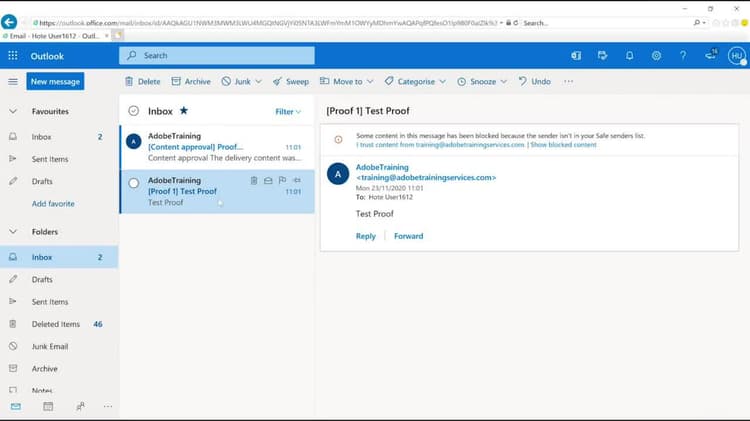750x421 pixels.
Task: Click the Delete trash icon in toolbar
Action: click(129, 81)
